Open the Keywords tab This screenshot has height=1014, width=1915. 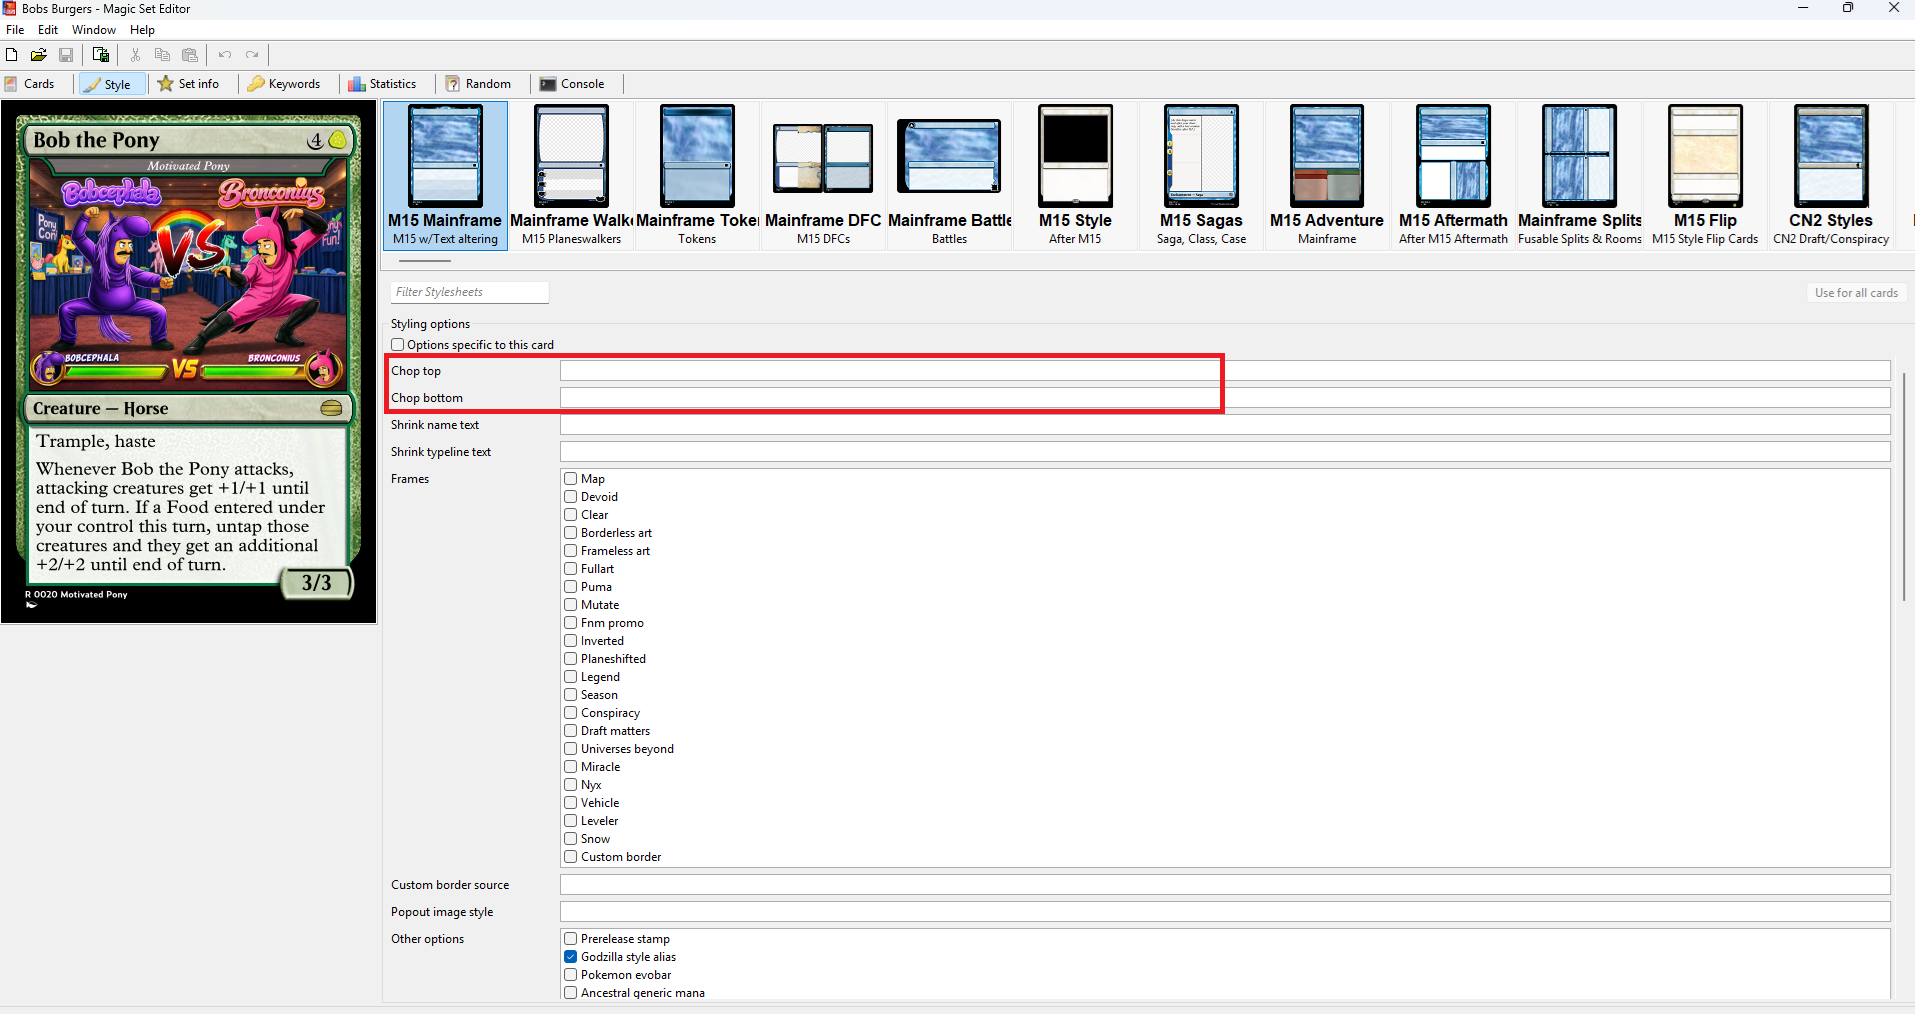click(284, 84)
